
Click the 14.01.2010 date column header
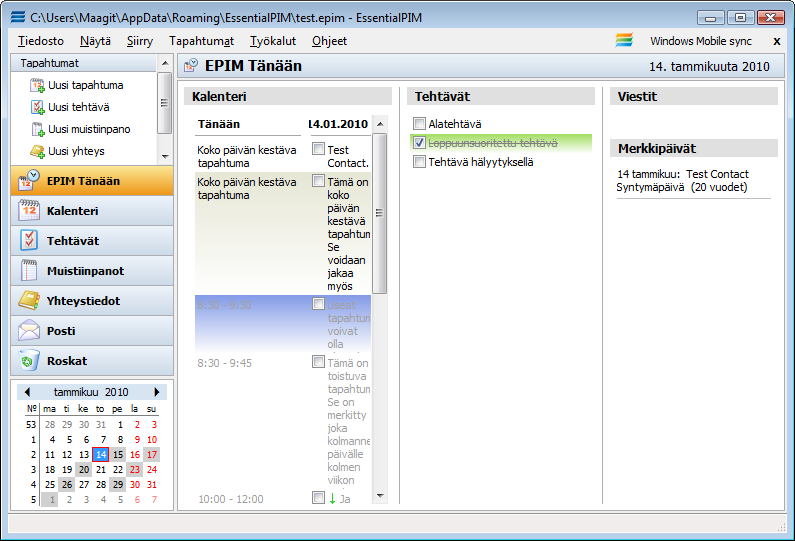click(338, 124)
